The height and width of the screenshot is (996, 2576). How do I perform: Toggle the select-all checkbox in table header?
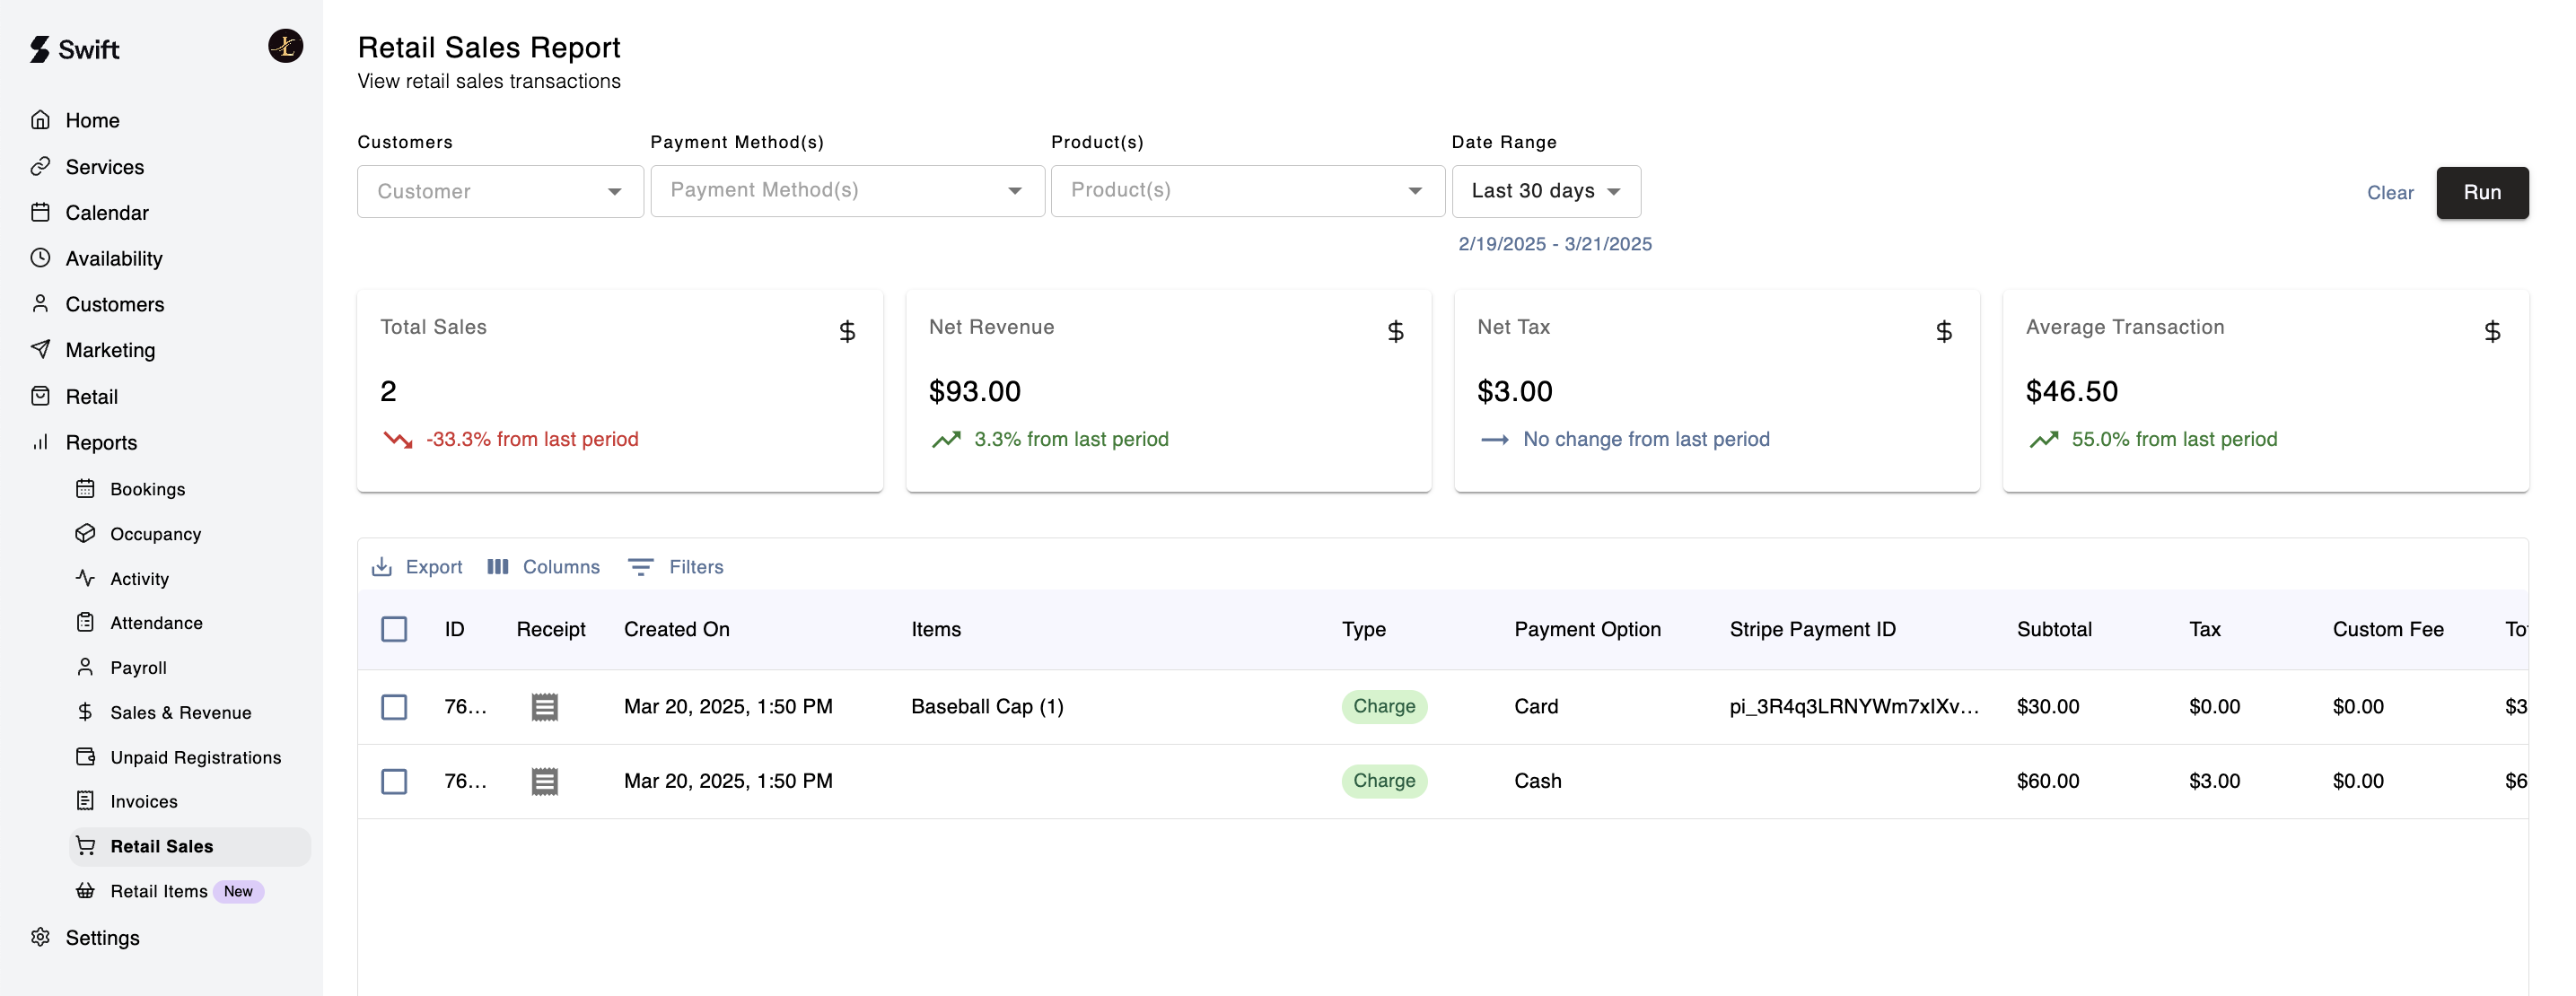[394, 629]
